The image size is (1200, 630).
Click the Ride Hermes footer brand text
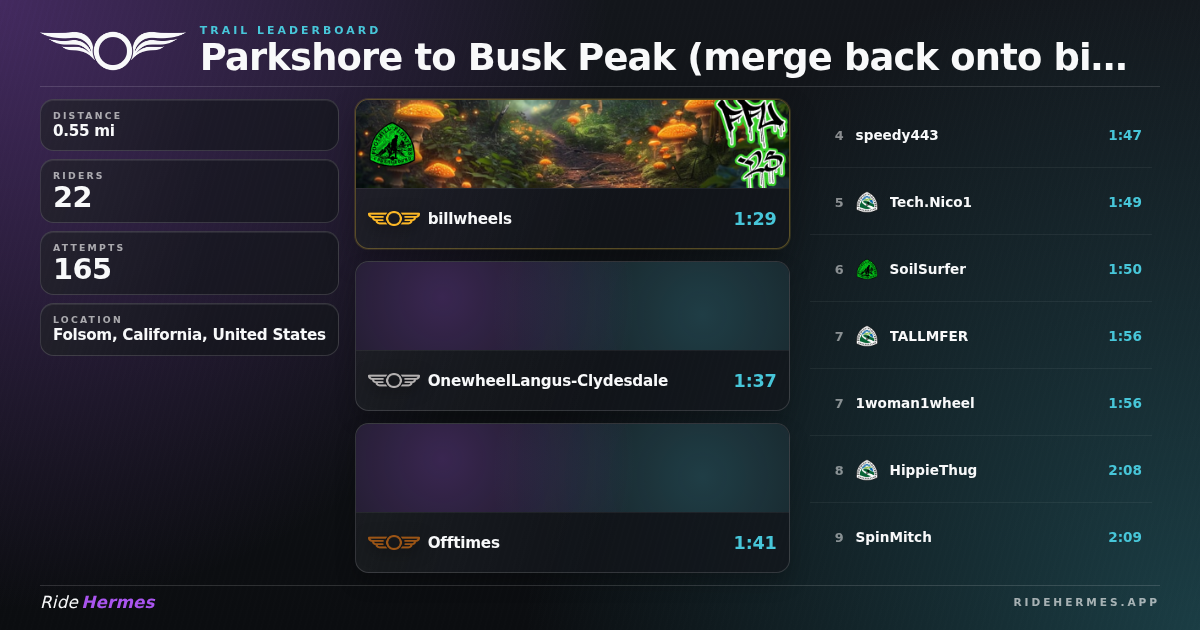[98, 602]
